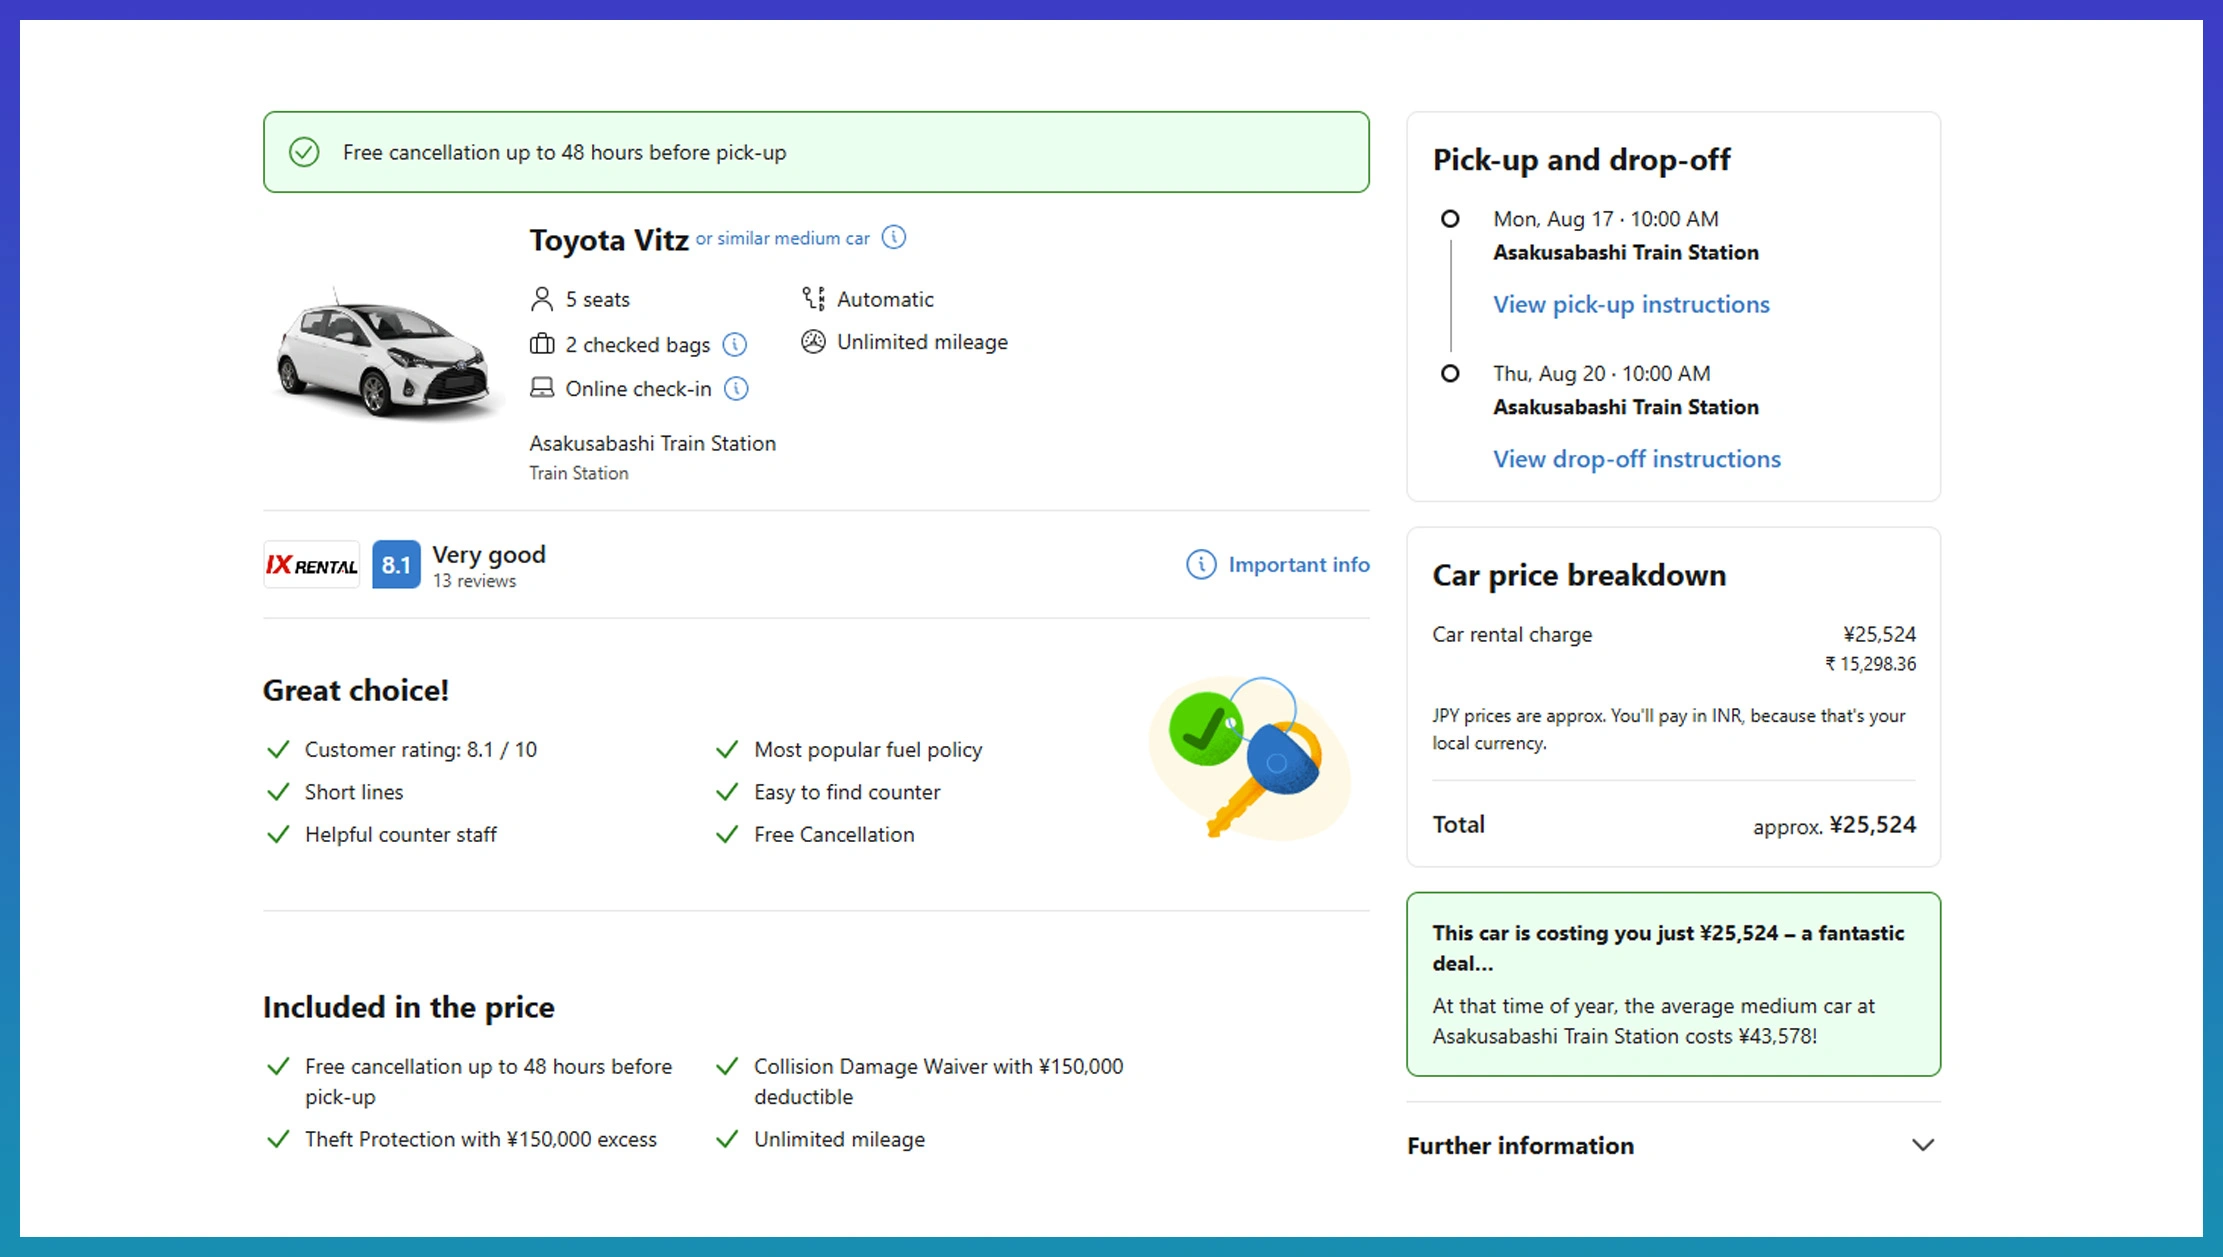Screen dimensions: 2223x1257
Task: Click the Important info circle icon
Action: tap(1201, 564)
